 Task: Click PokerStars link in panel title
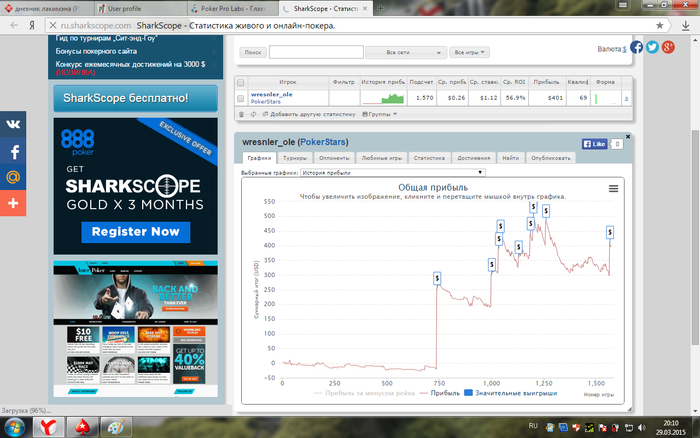323,142
